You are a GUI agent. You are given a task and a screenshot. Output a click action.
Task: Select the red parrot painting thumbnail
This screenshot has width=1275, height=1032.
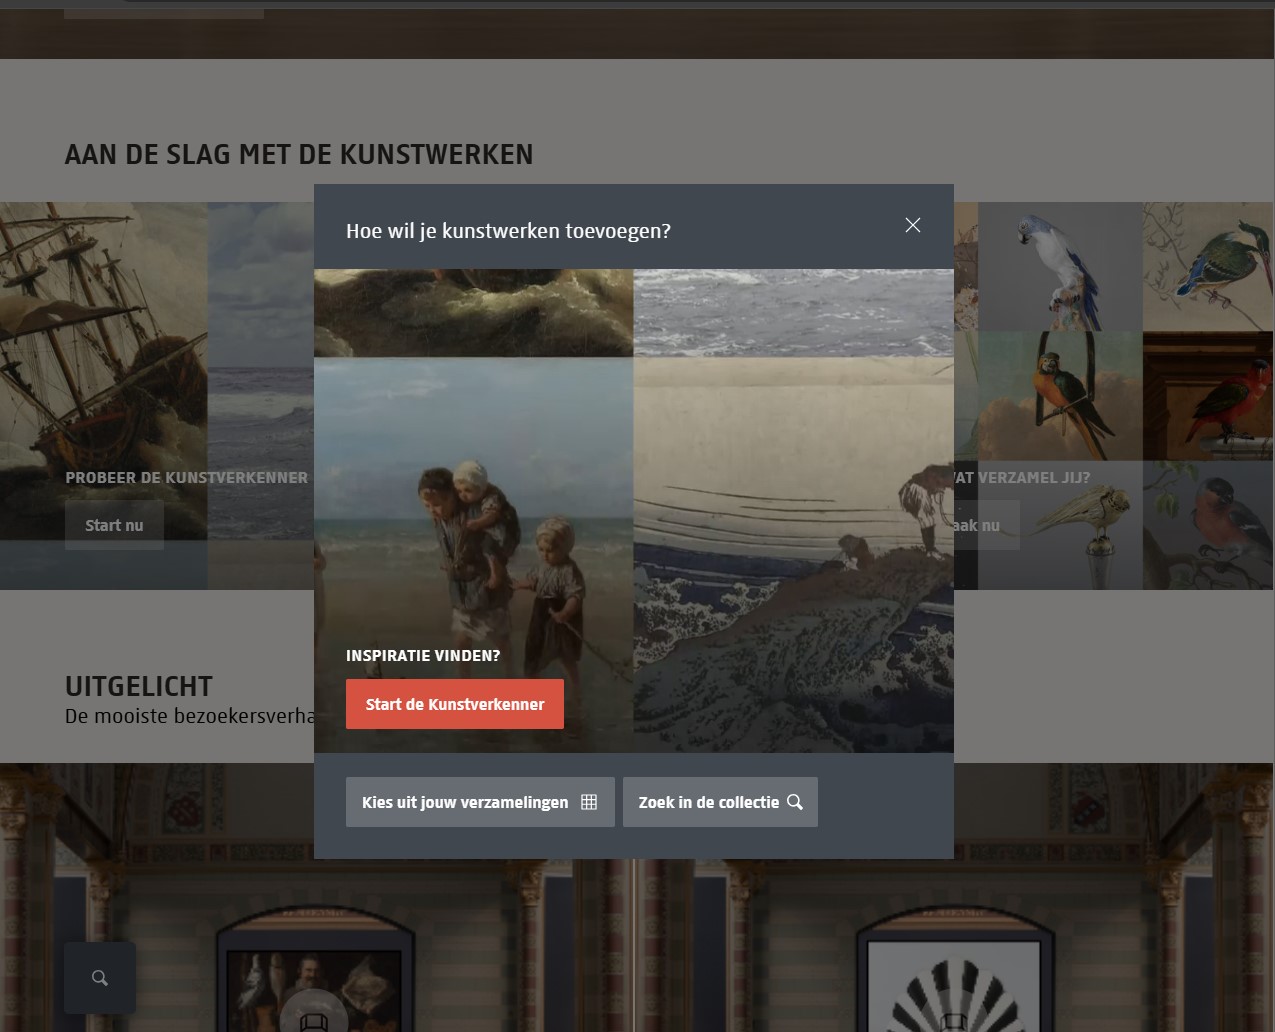tap(1208, 396)
